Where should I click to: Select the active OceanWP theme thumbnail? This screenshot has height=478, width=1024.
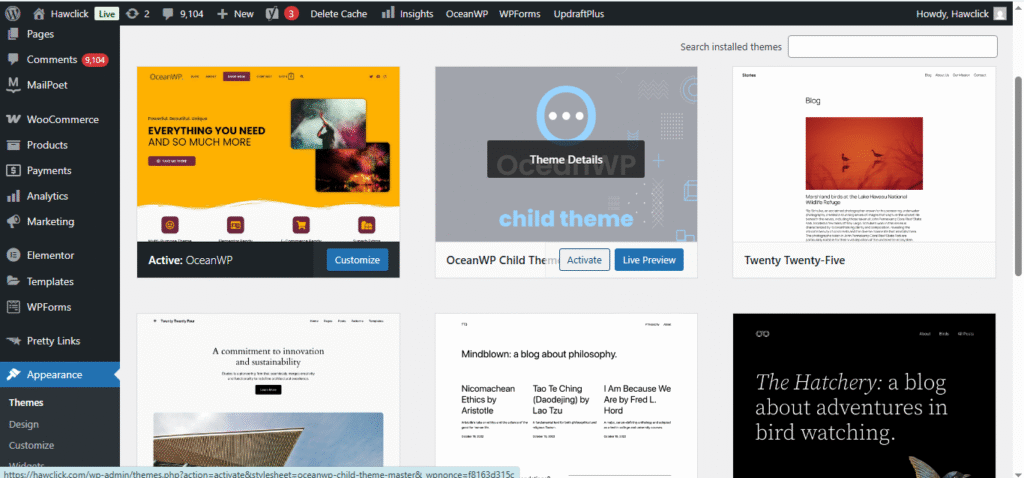(268, 154)
